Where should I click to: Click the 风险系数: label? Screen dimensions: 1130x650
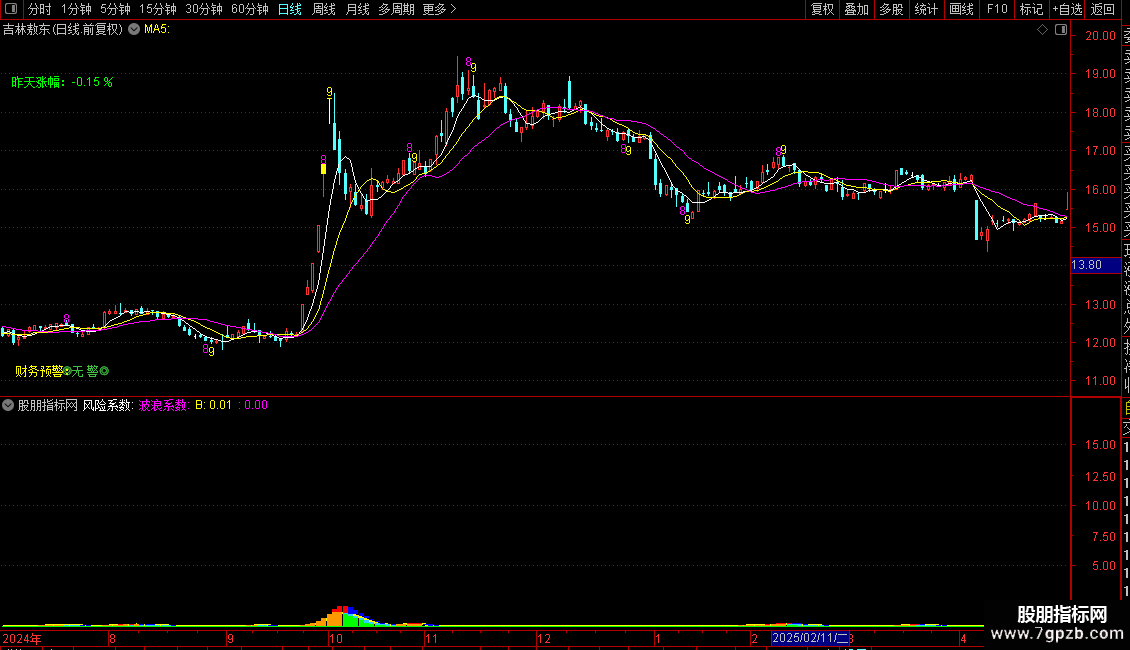coord(107,405)
